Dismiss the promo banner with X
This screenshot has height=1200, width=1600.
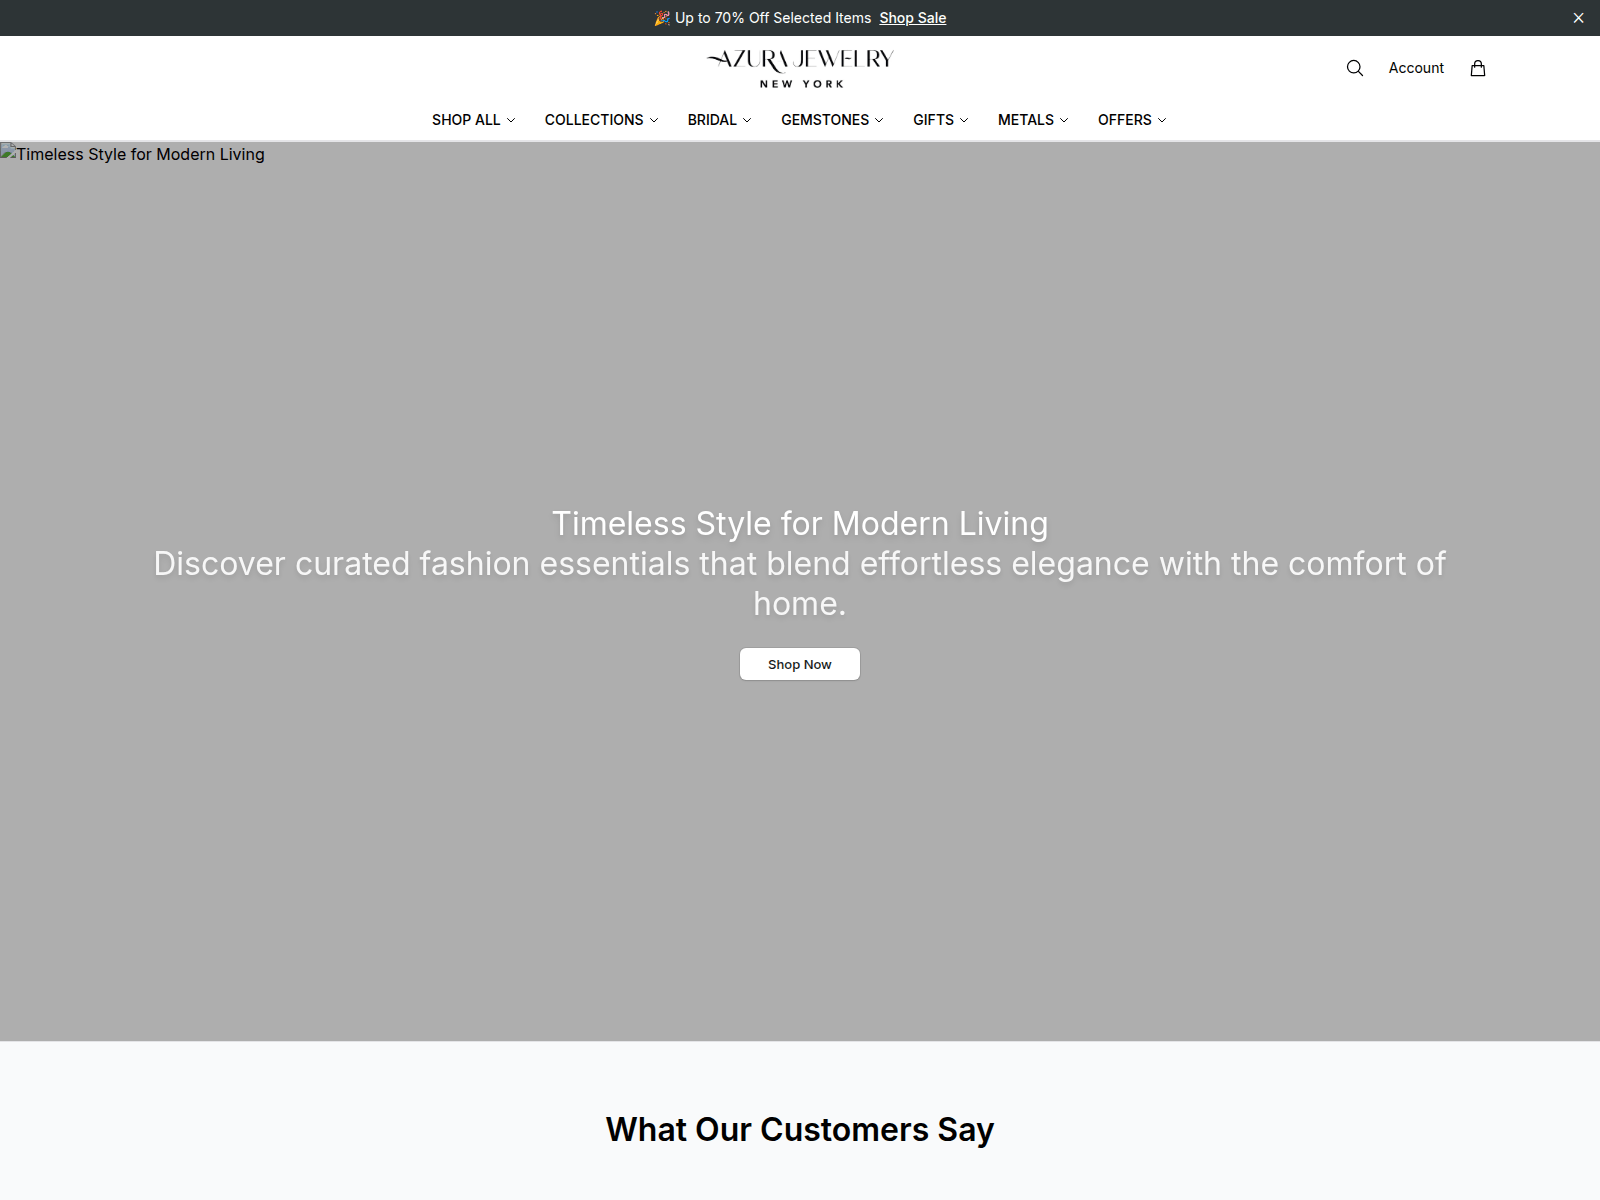[1578, 18]
